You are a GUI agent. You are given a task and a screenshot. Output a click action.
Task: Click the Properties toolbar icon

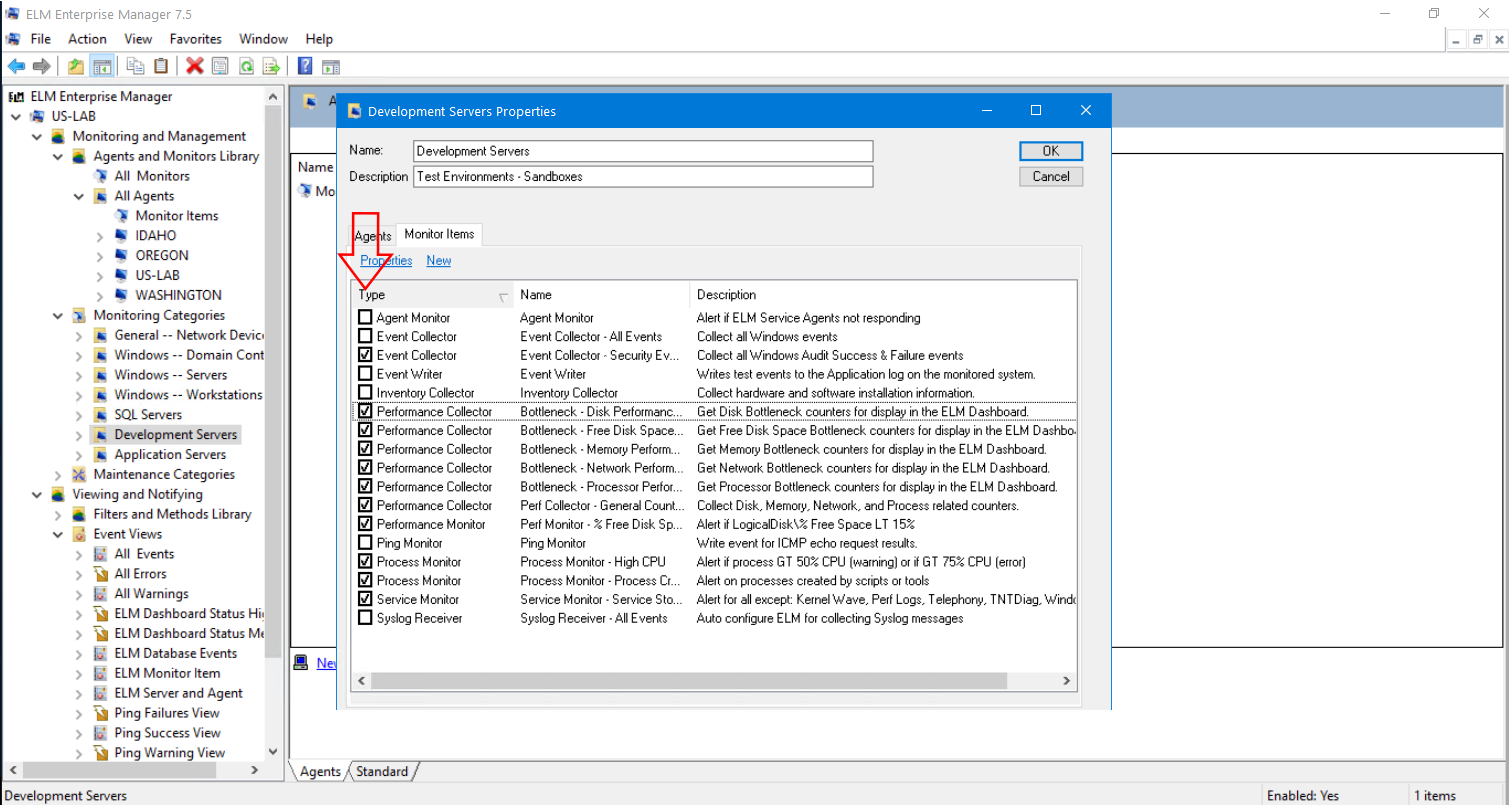tap(220, 66)
